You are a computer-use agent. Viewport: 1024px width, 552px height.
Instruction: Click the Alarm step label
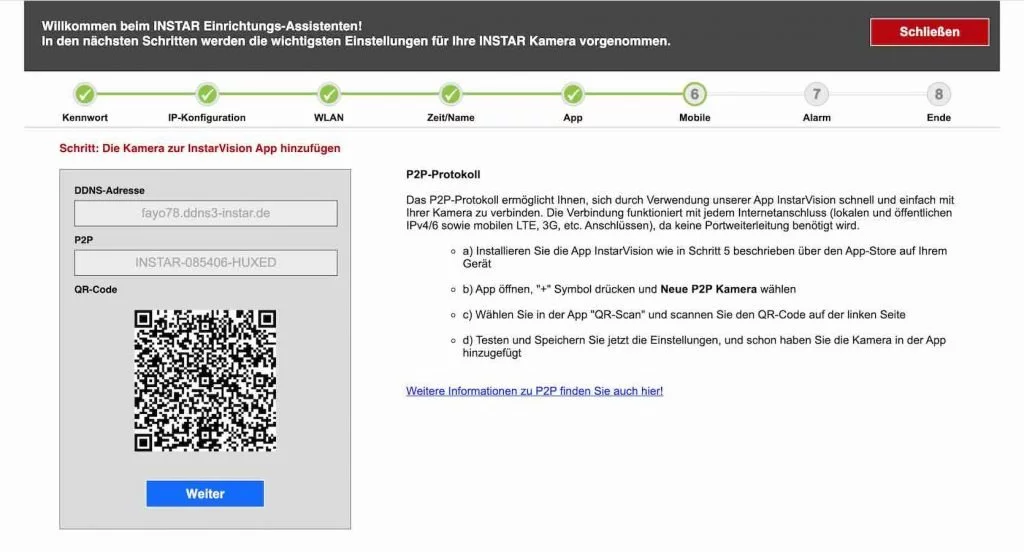point(816,118)
